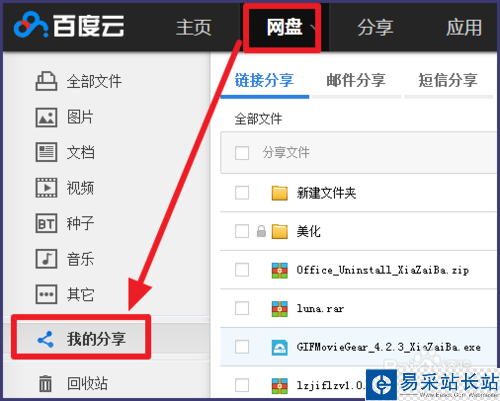500x401 pixels.
Task: Open 回收站 recycle bin
Action: [87, 383]
